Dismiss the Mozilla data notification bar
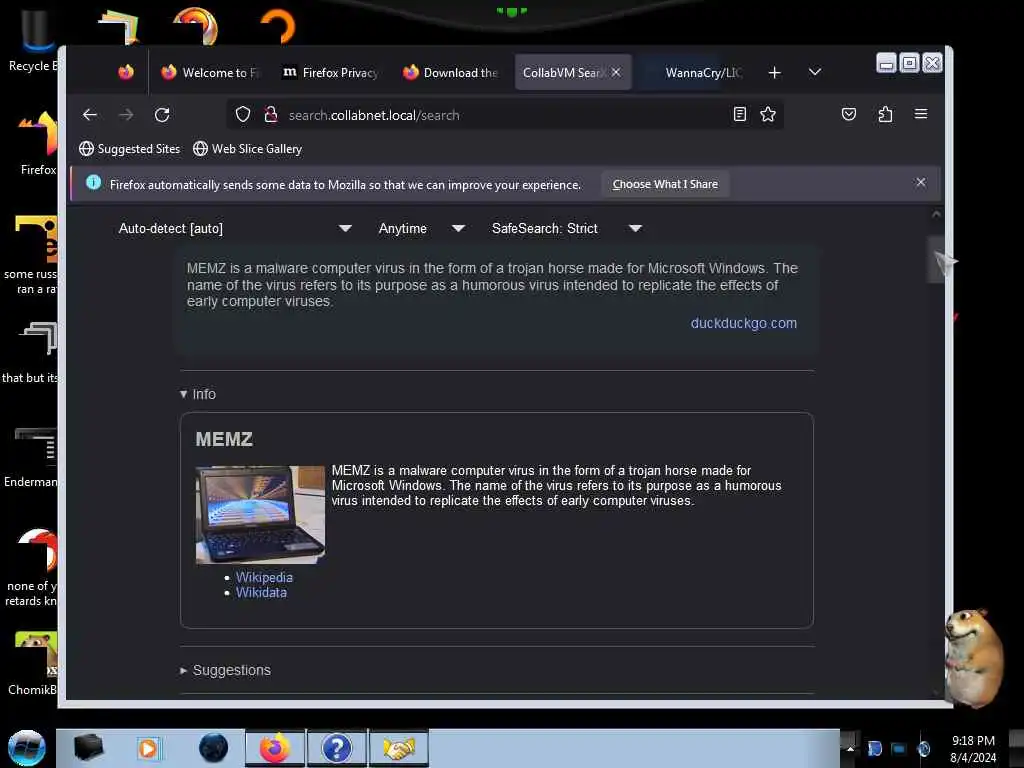 pos(920,182)
